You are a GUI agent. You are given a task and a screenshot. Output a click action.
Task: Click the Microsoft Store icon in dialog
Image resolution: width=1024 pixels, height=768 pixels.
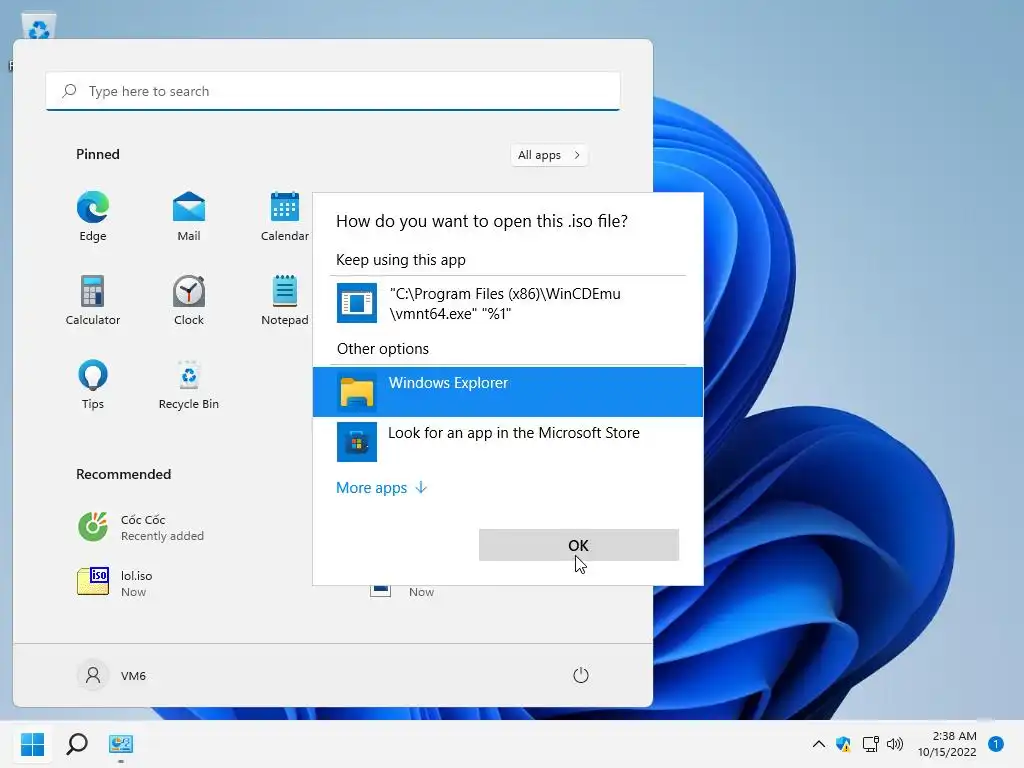[357, 441]
